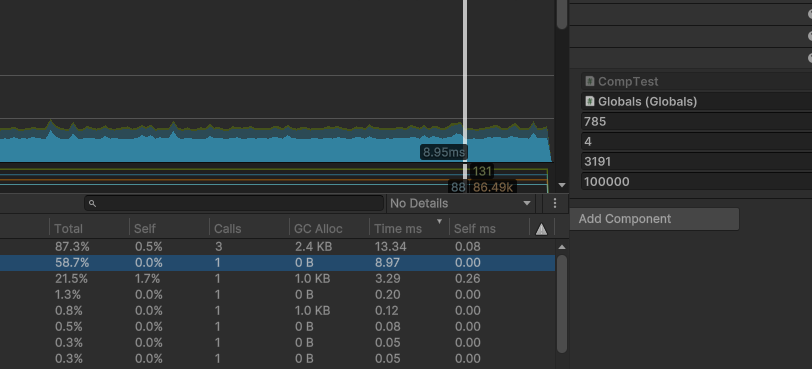
Task: Click the hierarchy table vertical scrollbar
Action: [561, 303]
